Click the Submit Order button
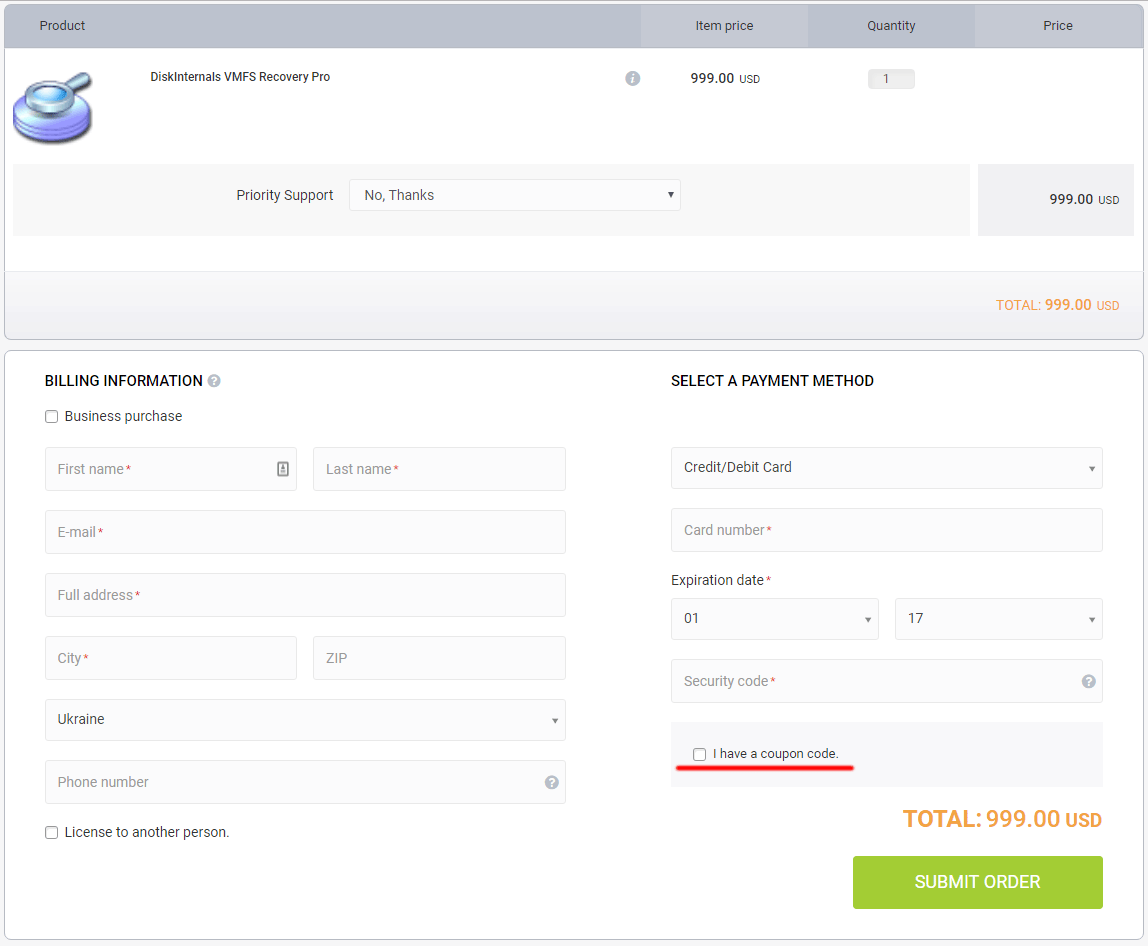Viewport: 1148px width, 946px height. pos(977,882)
